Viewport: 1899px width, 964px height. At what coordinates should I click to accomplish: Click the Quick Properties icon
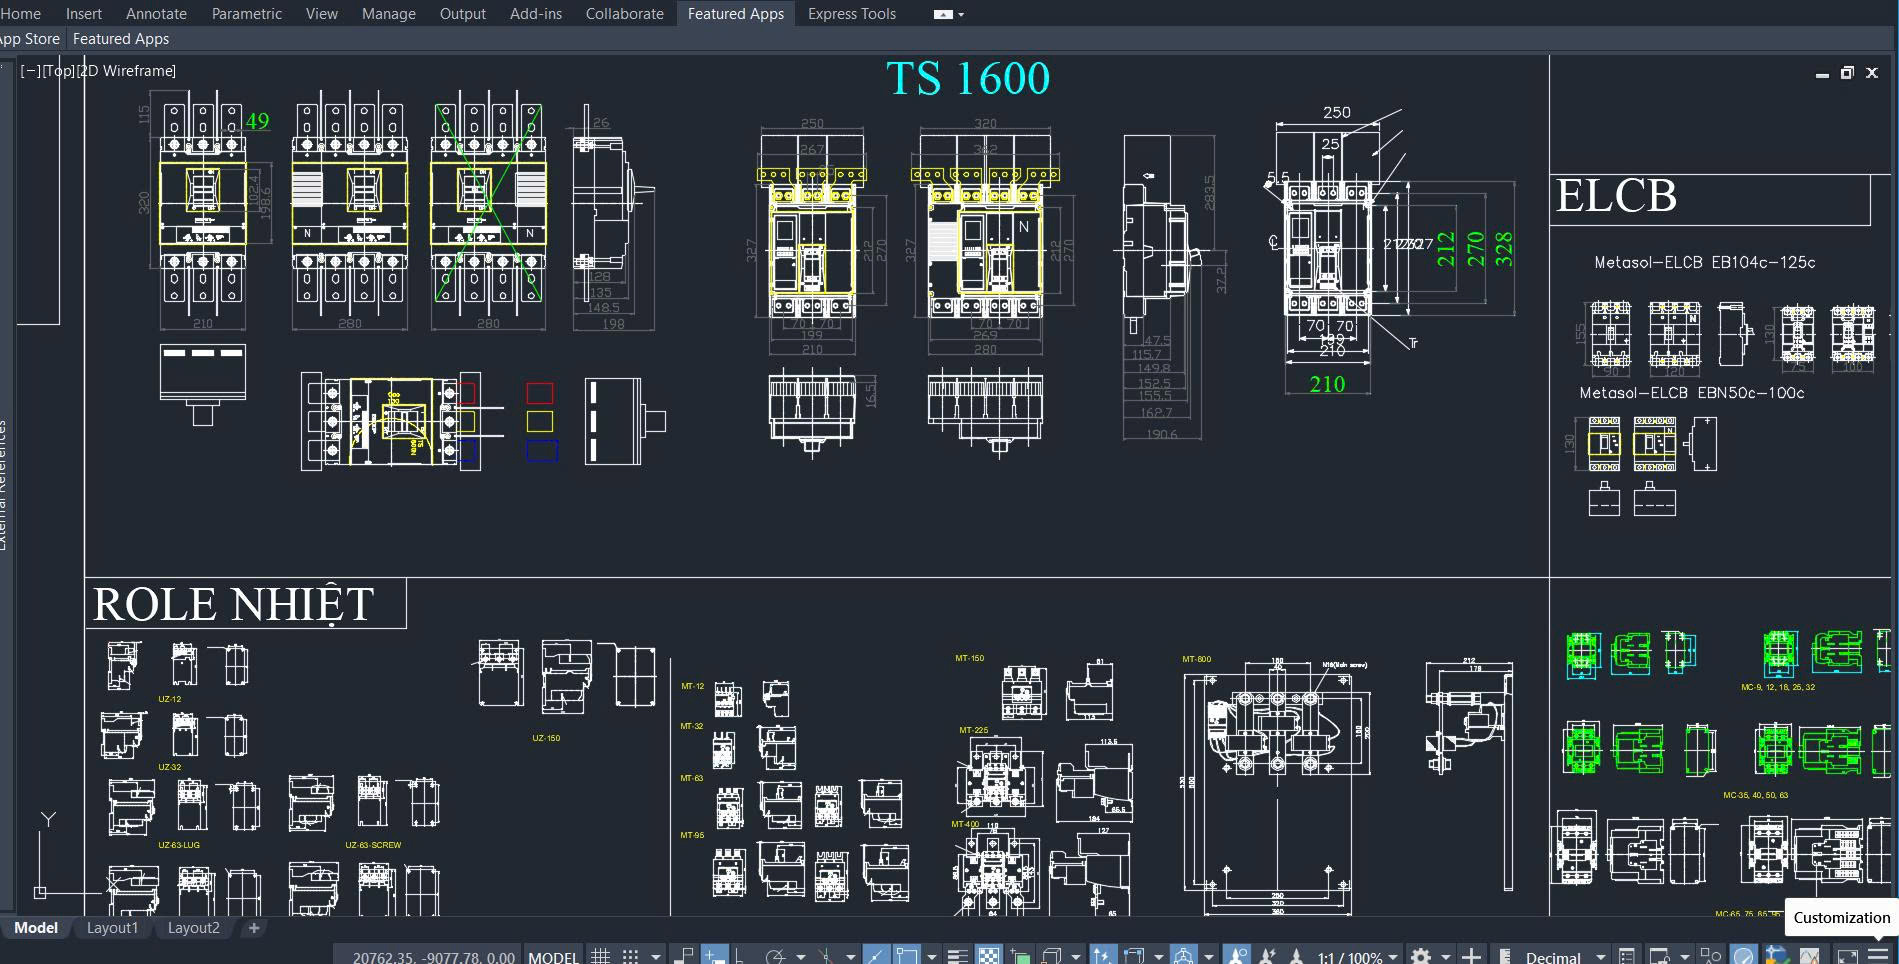pyautogui.click(x=1627, y=956)
